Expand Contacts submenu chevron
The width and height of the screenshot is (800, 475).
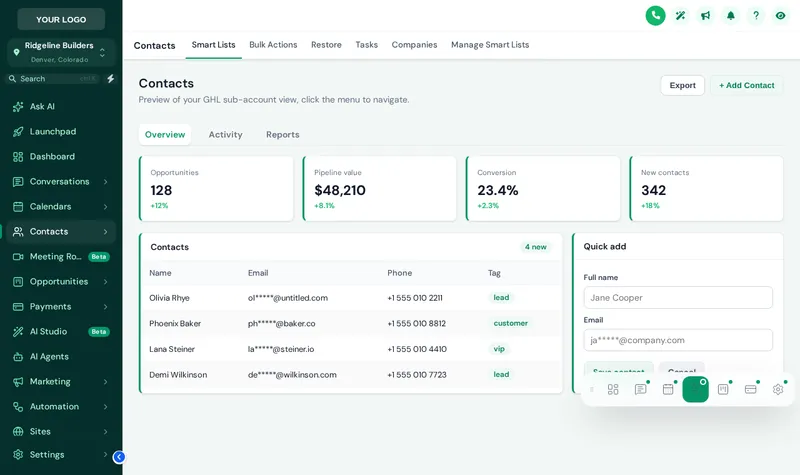[x=105, y=232]
